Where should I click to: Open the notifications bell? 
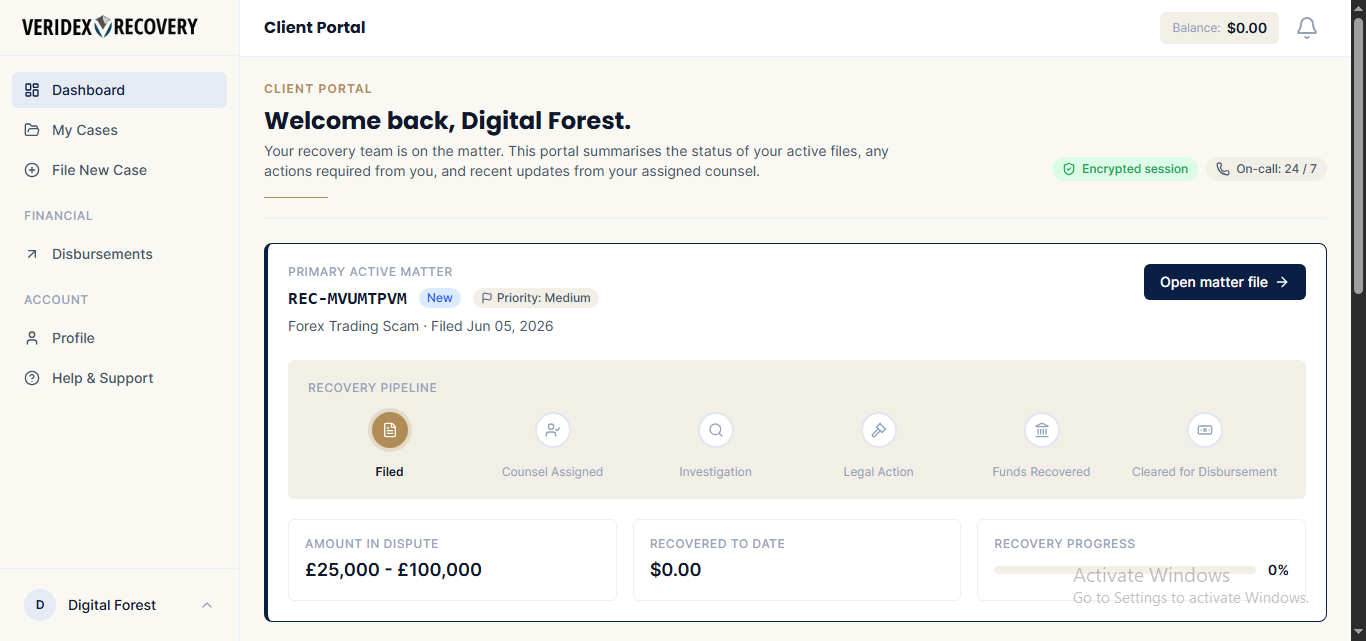(x=1306, y=28)
